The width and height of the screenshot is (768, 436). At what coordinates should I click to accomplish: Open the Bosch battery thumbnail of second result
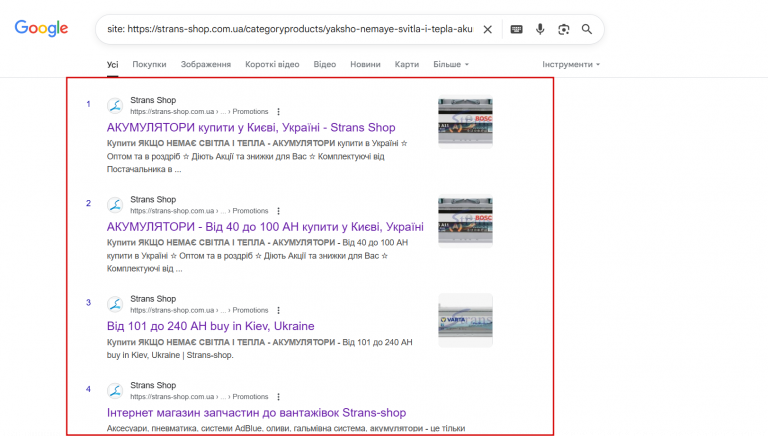[x=465, y=221]
